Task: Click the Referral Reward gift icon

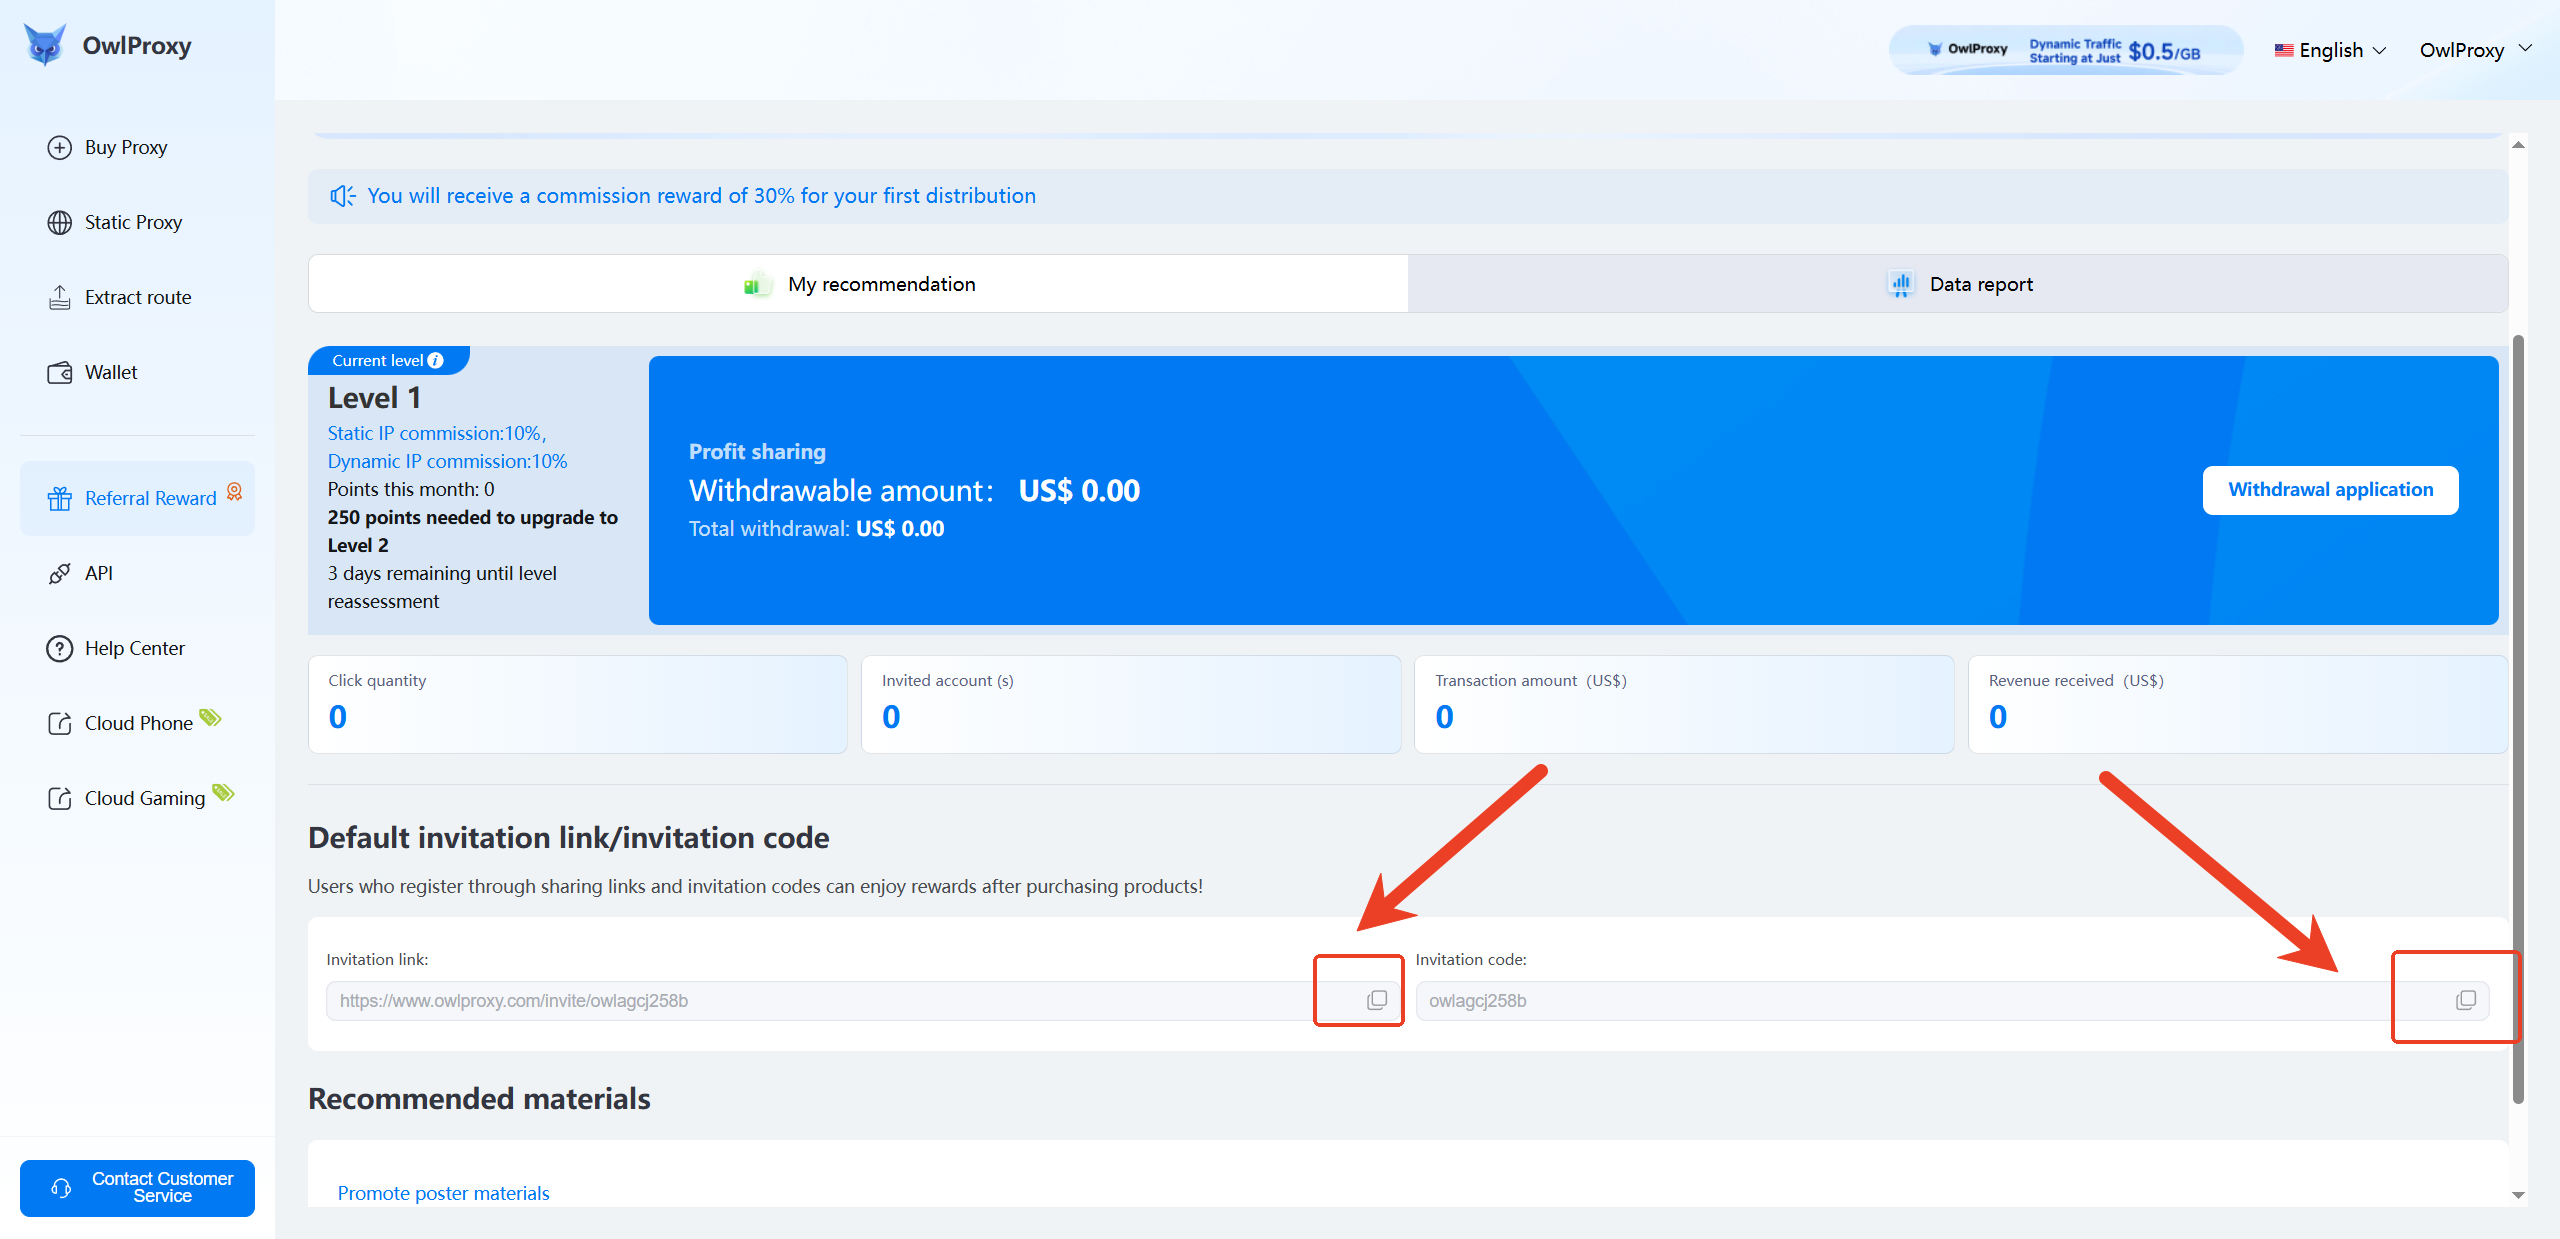Action: coord(60,499)
